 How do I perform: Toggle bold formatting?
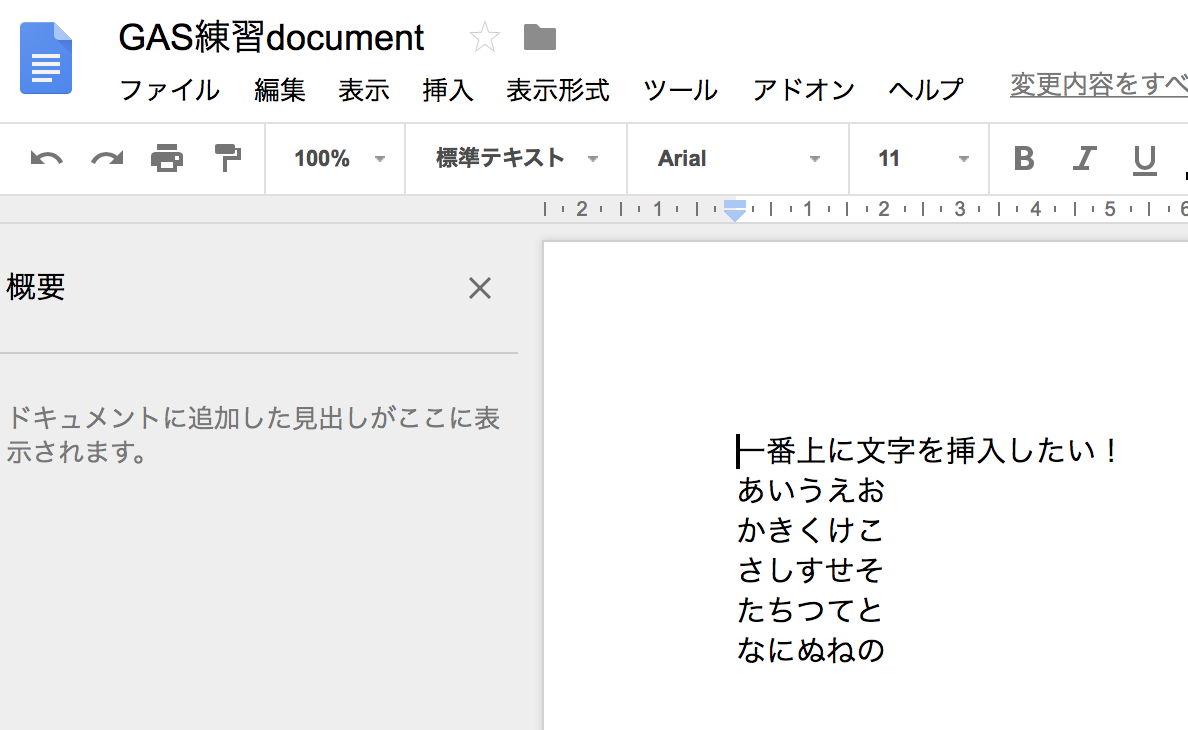[x=1024, y=158]
